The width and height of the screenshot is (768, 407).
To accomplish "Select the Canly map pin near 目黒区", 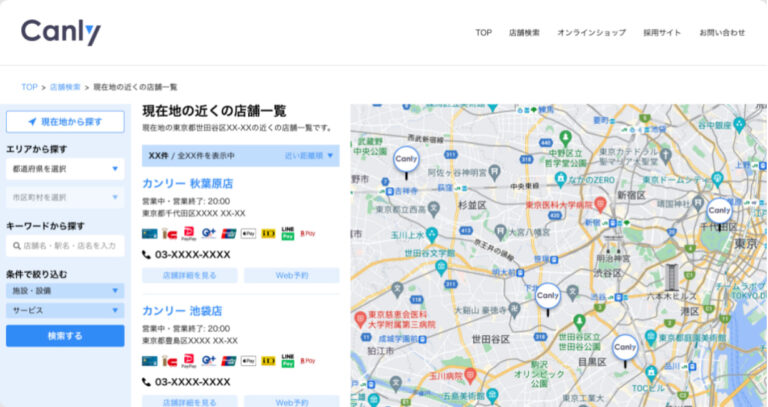I will pos(625,348).
